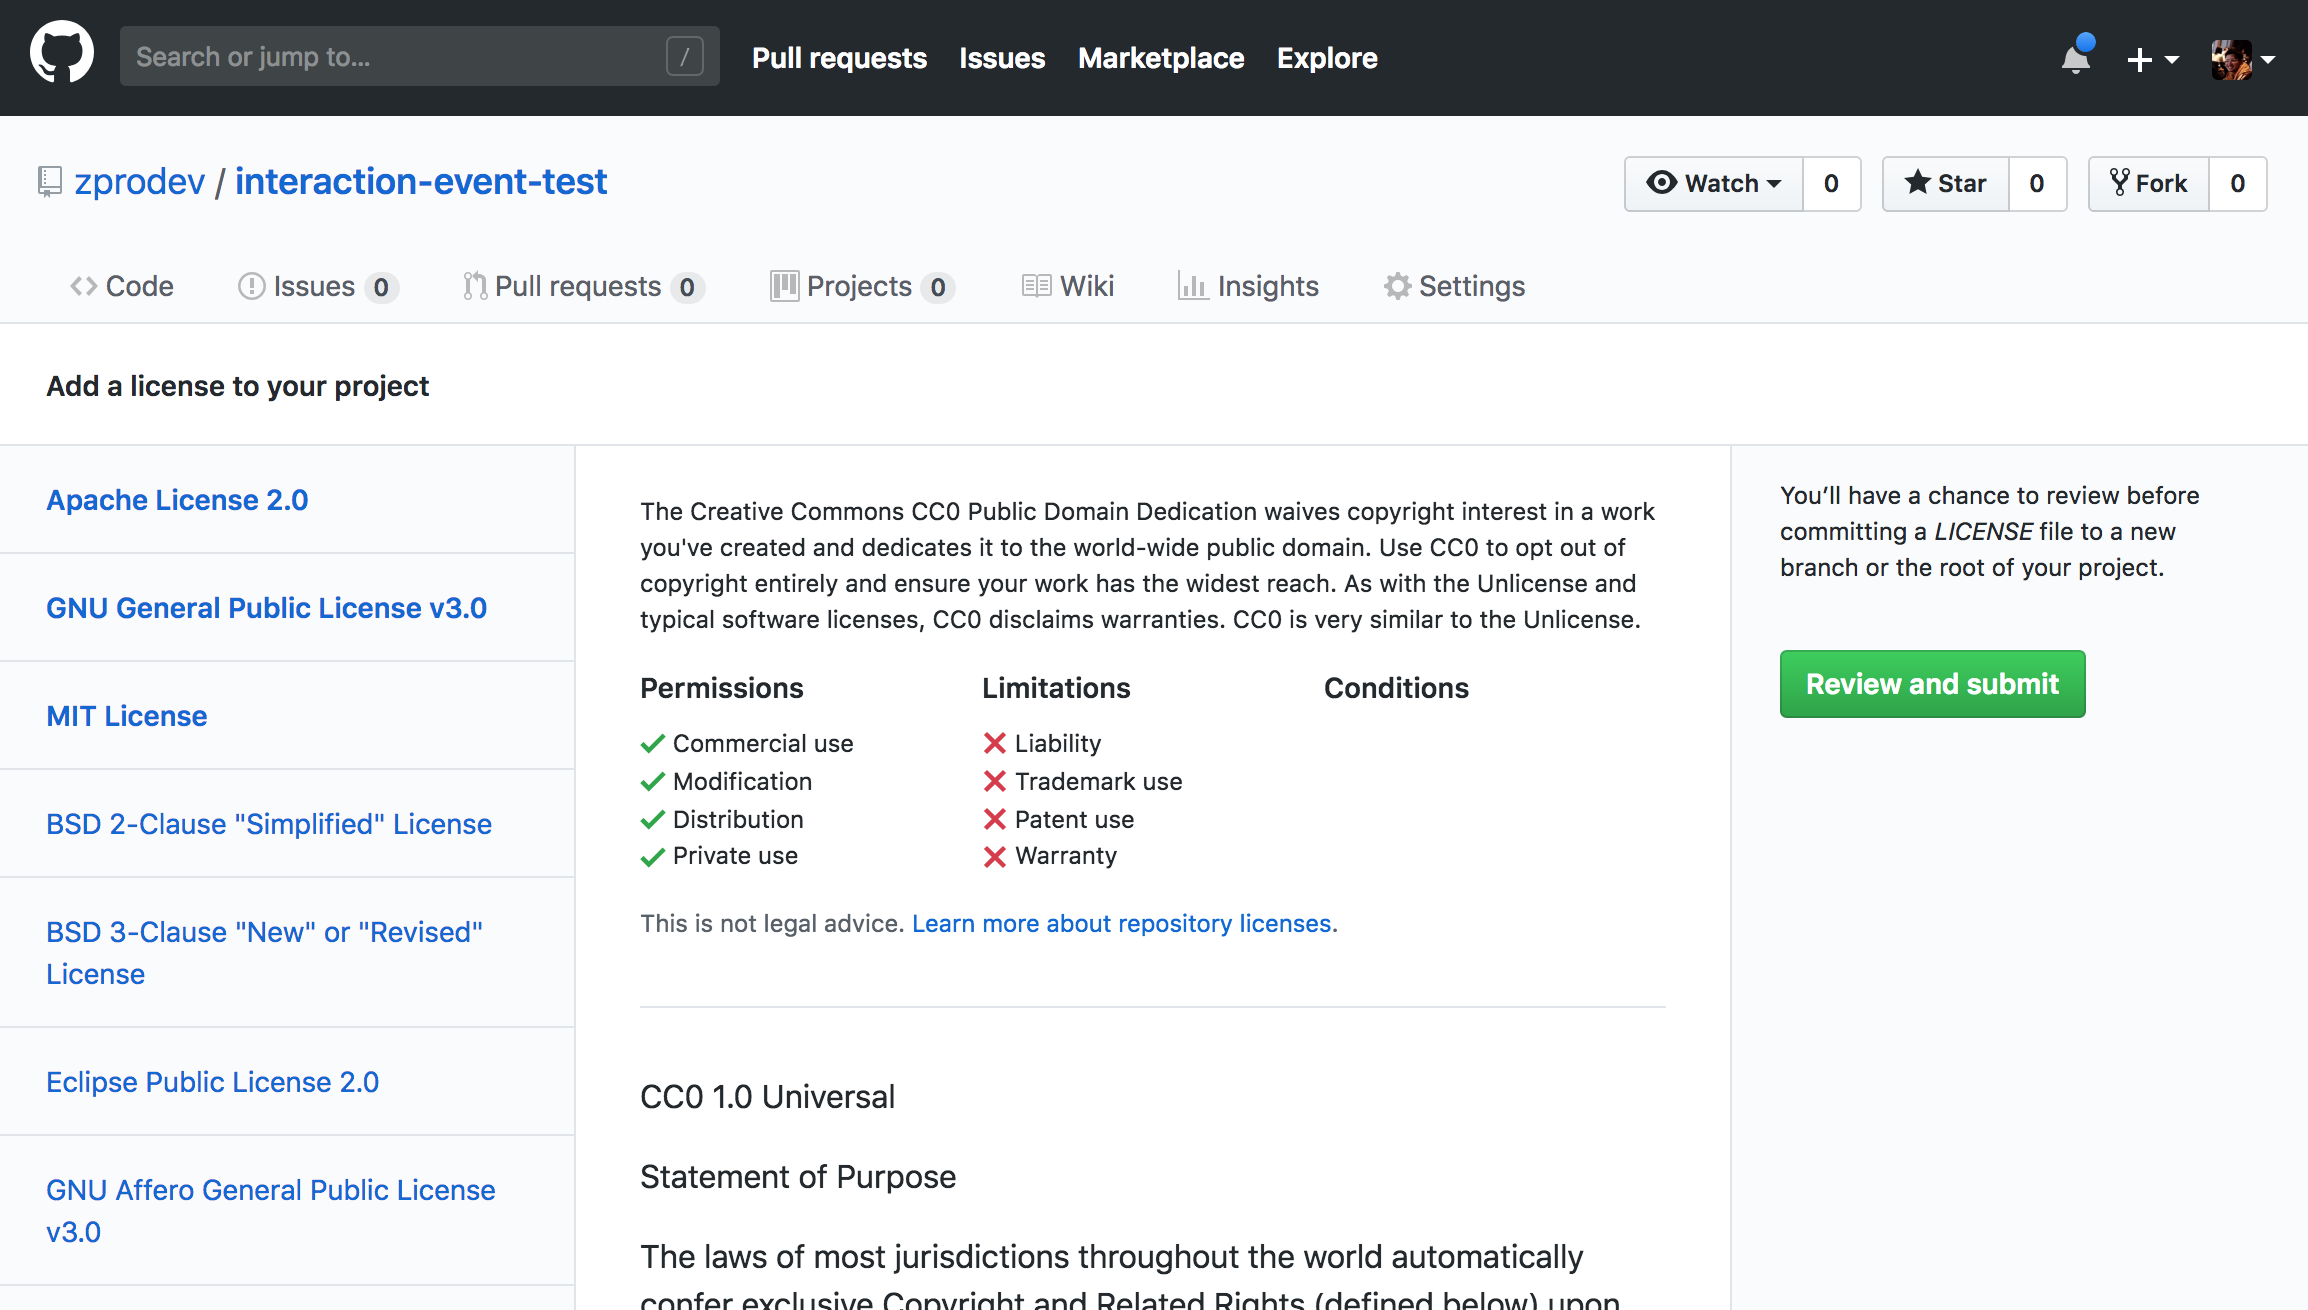Viewport: 2308px width, 1310px height.
Task: Expand the plus create-new dropdown
Action: [x=2151, y=59]
